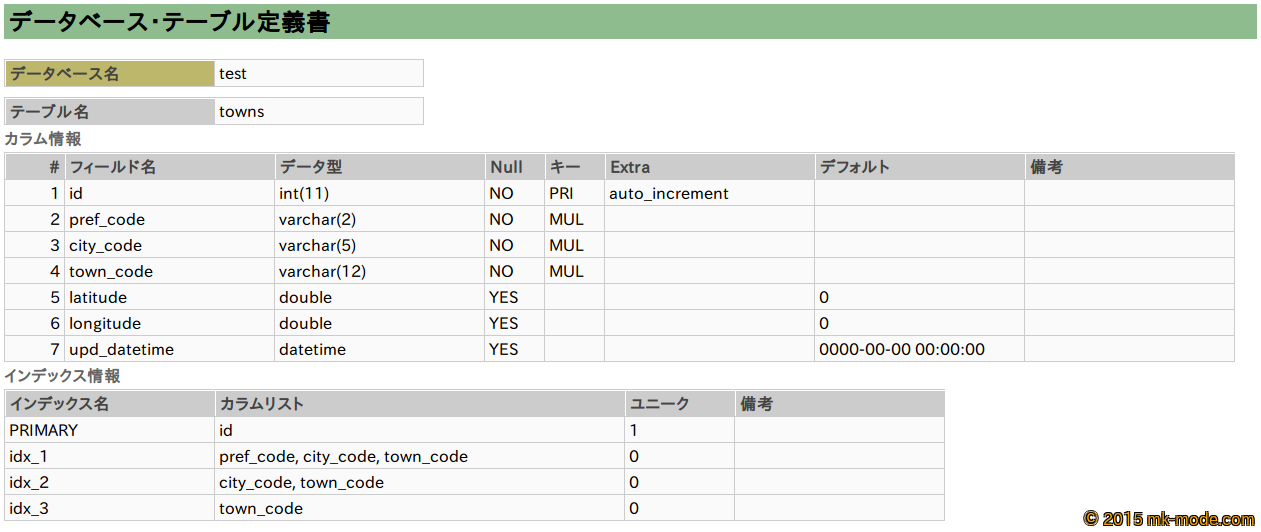
Task: Click the フィールド名 column header
Action: click(x=112, y=167)
